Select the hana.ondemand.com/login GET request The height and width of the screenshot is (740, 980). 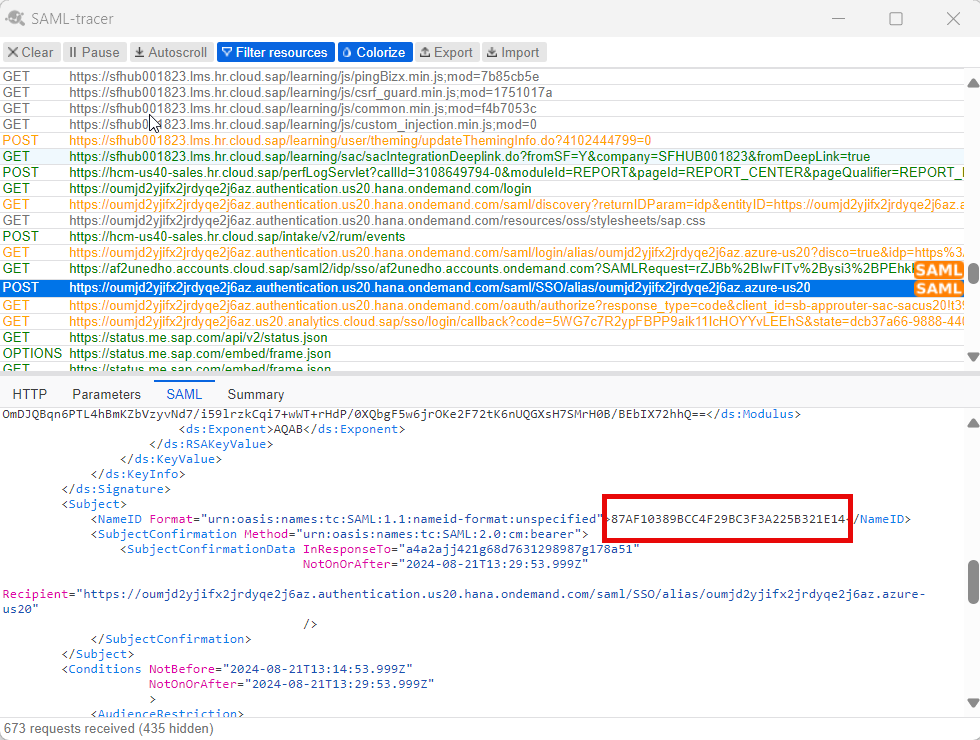481,189
